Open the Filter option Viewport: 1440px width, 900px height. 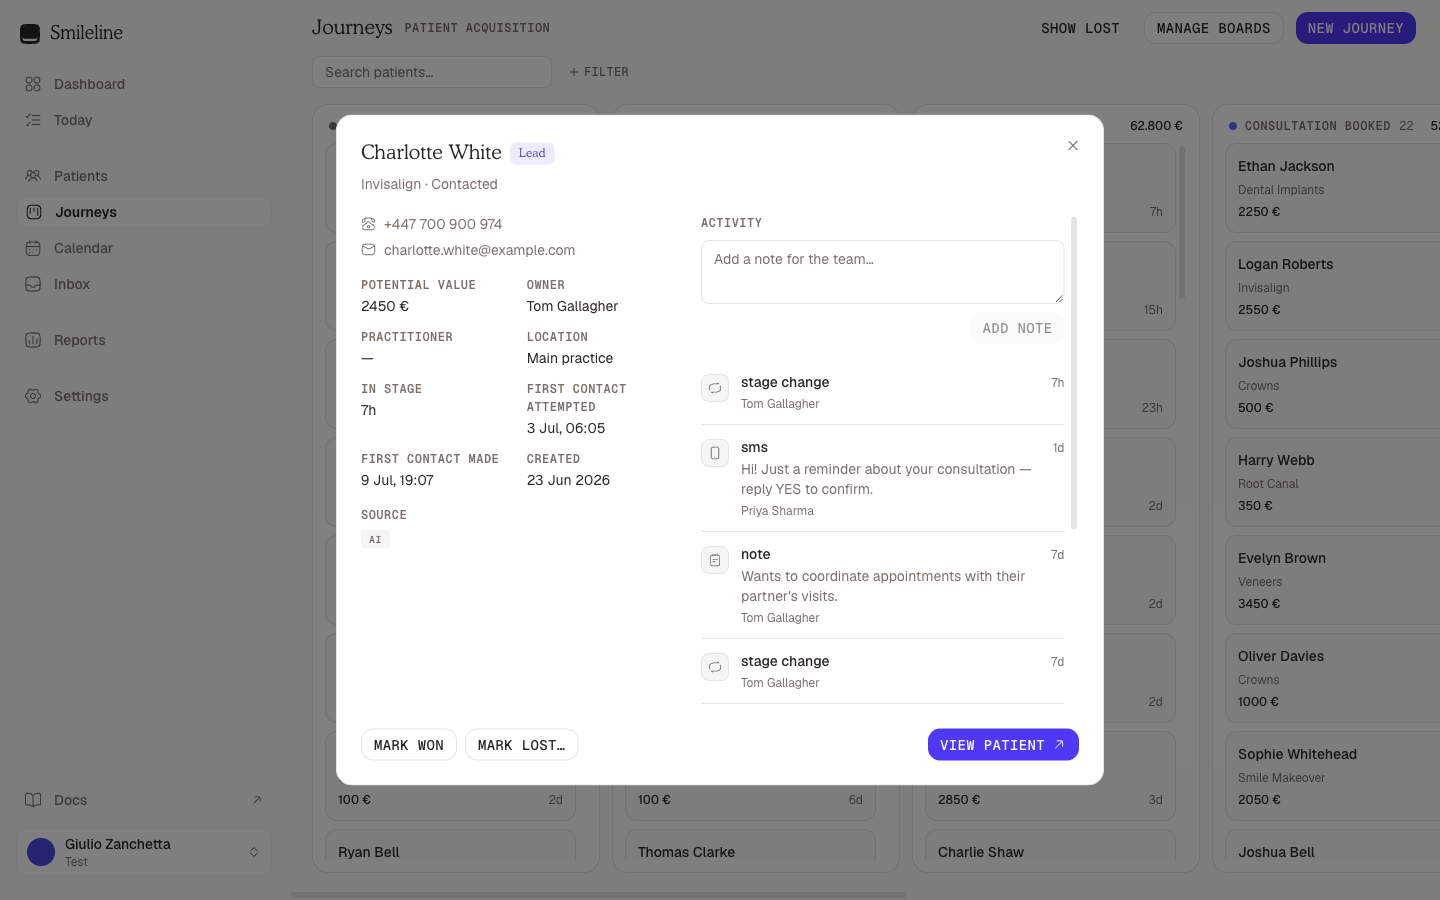click(599, 72)
